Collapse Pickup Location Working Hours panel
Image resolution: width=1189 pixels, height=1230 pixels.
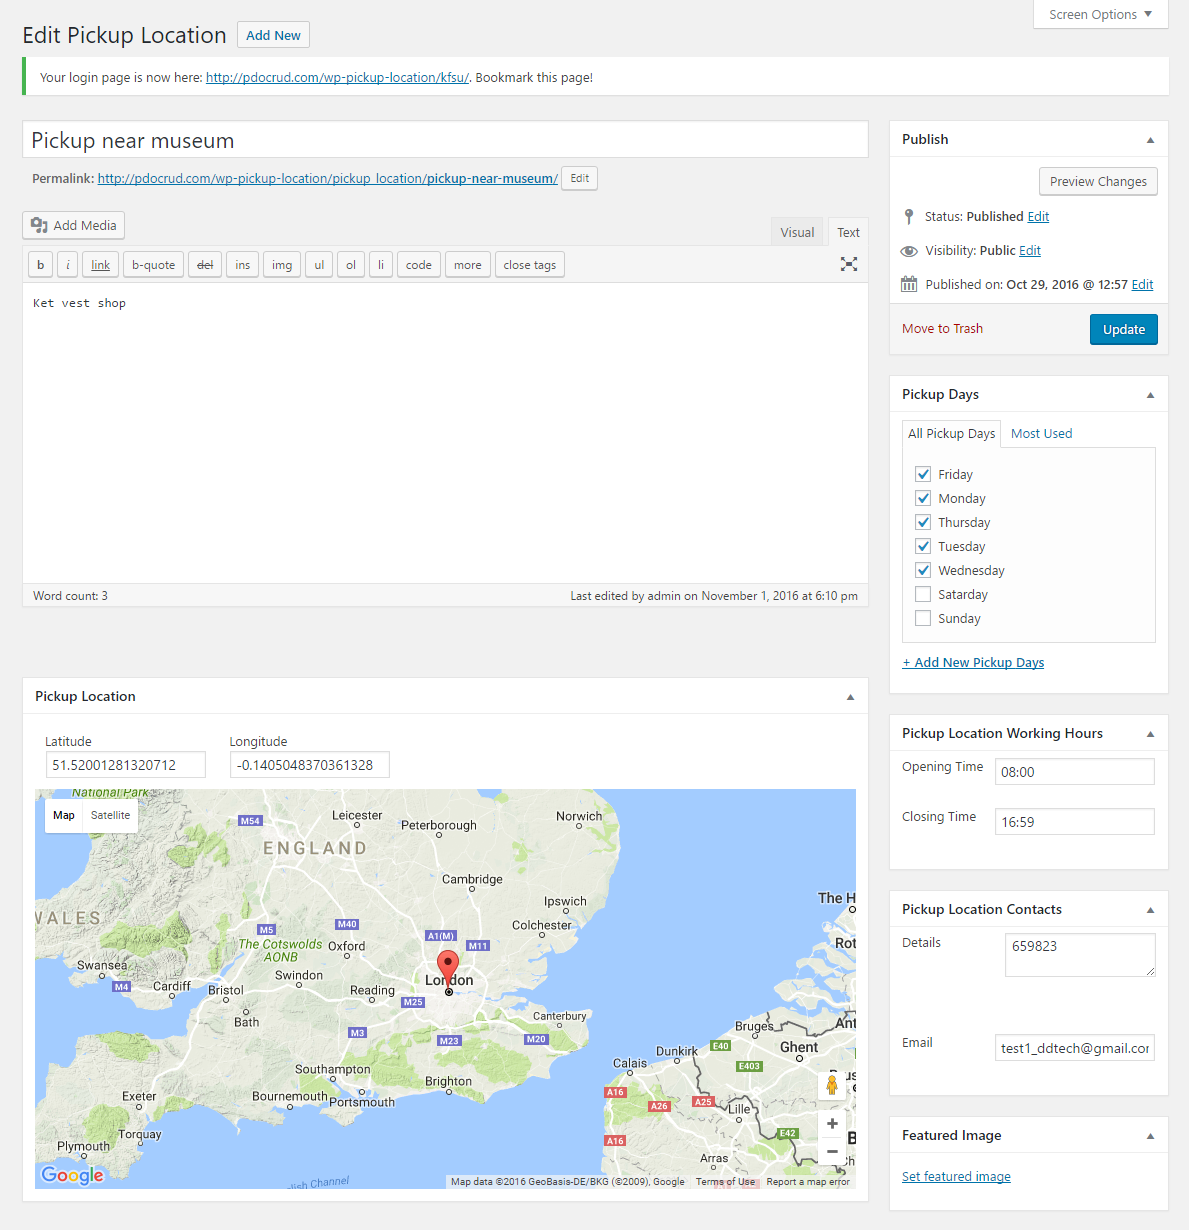pyautogui.click(x=1150, y=734)
